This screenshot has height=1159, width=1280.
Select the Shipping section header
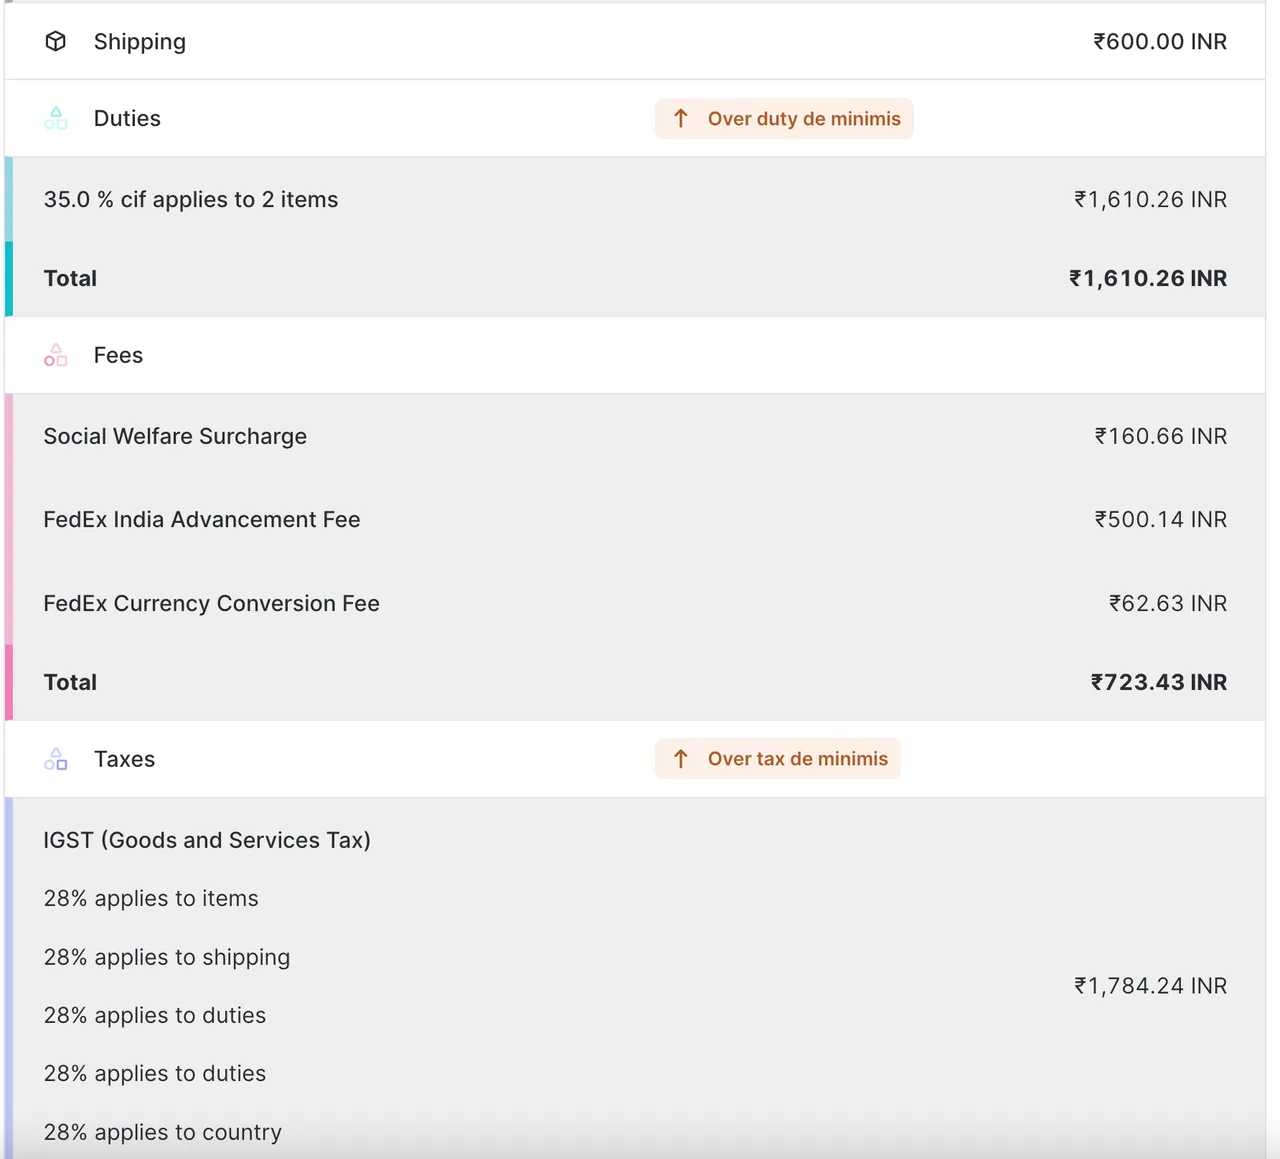[x=139, y=41]
